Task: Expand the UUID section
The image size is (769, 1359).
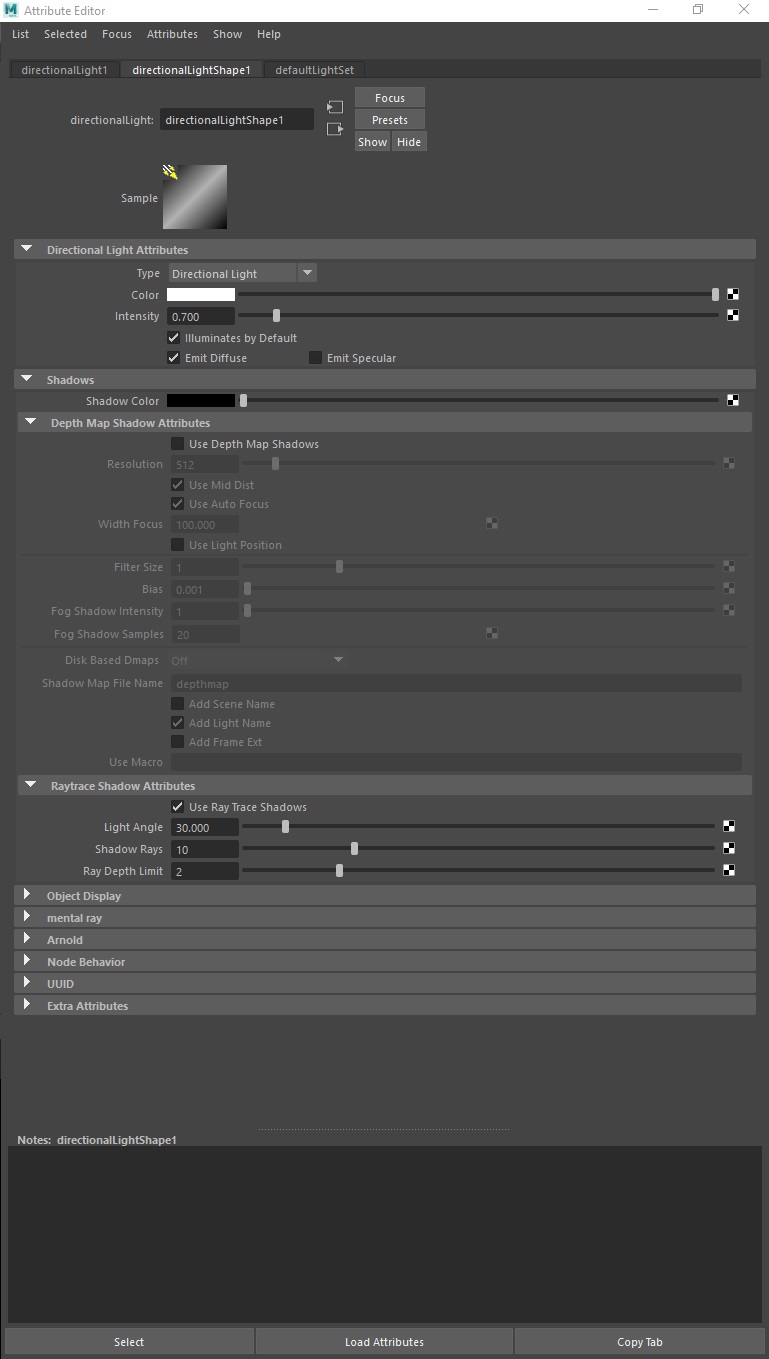Action: (x=27, y=983)
